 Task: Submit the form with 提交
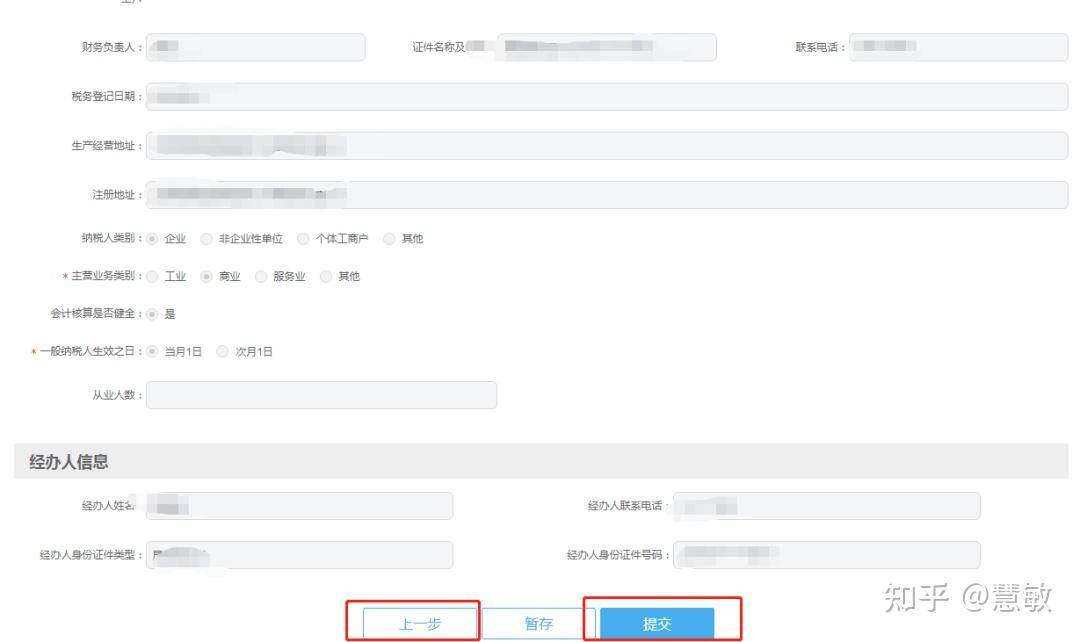pyautogui.click(x=657, y=624)
